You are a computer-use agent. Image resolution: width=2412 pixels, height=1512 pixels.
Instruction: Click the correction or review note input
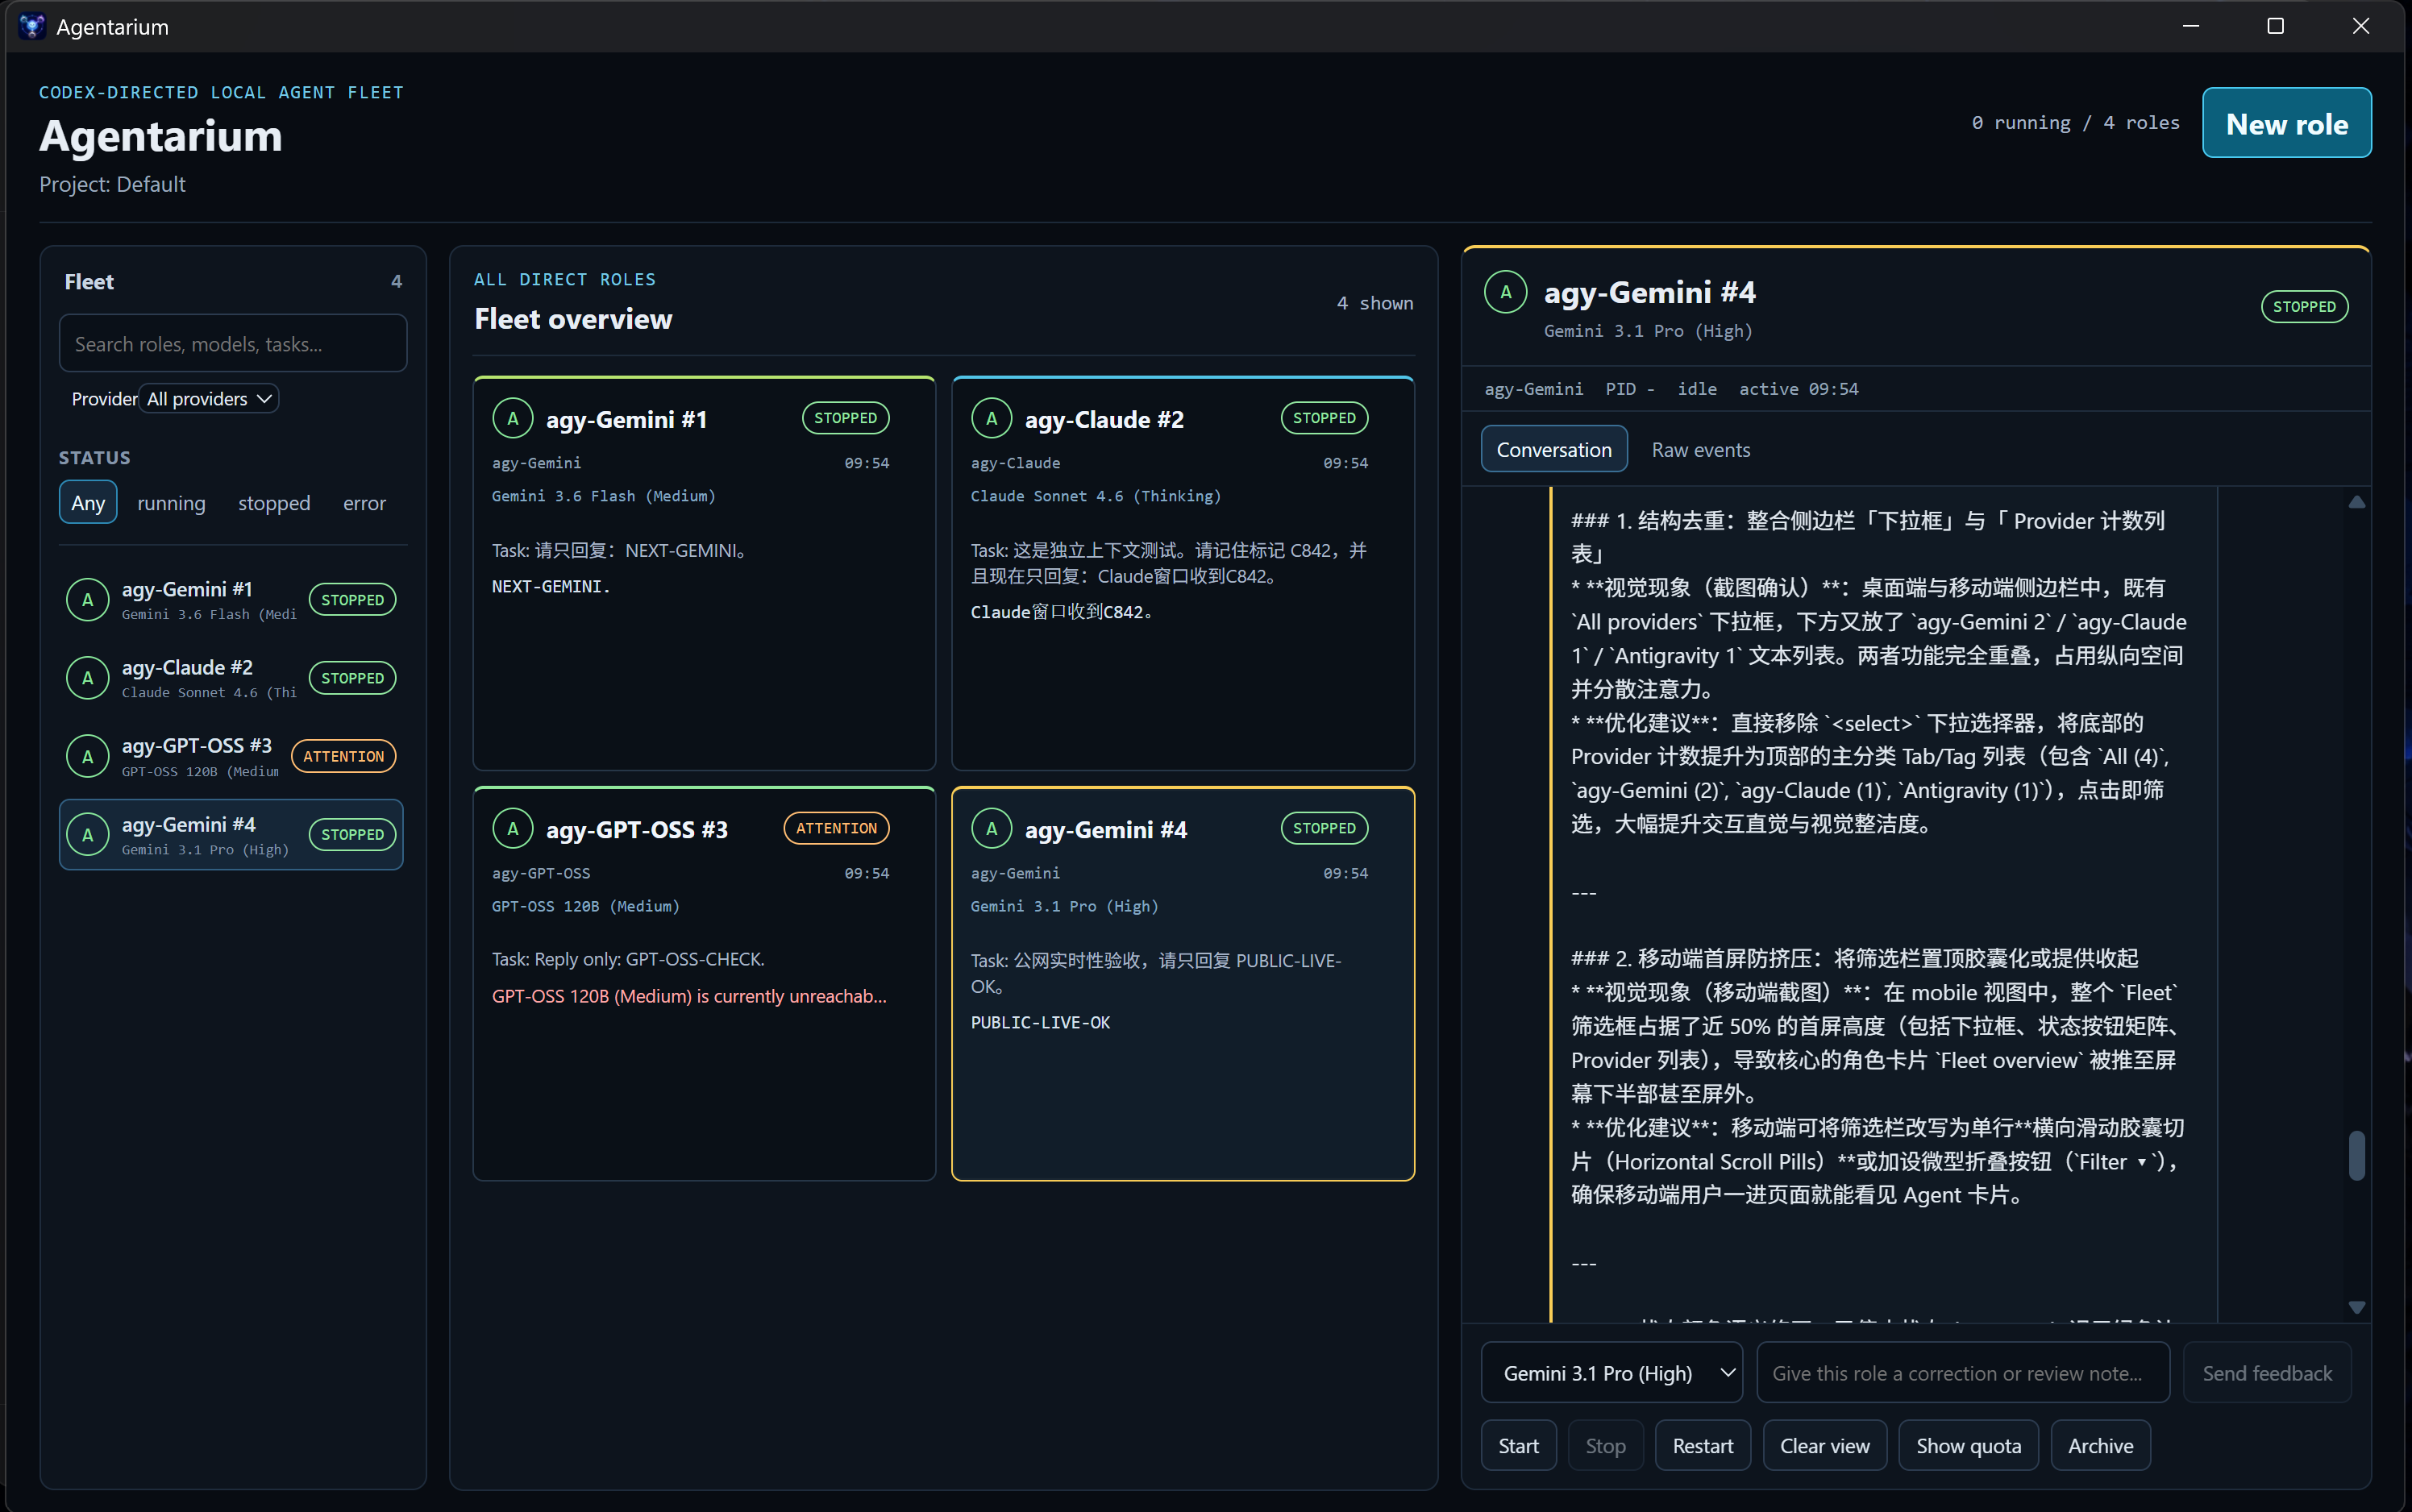tap(1963, 1373)
